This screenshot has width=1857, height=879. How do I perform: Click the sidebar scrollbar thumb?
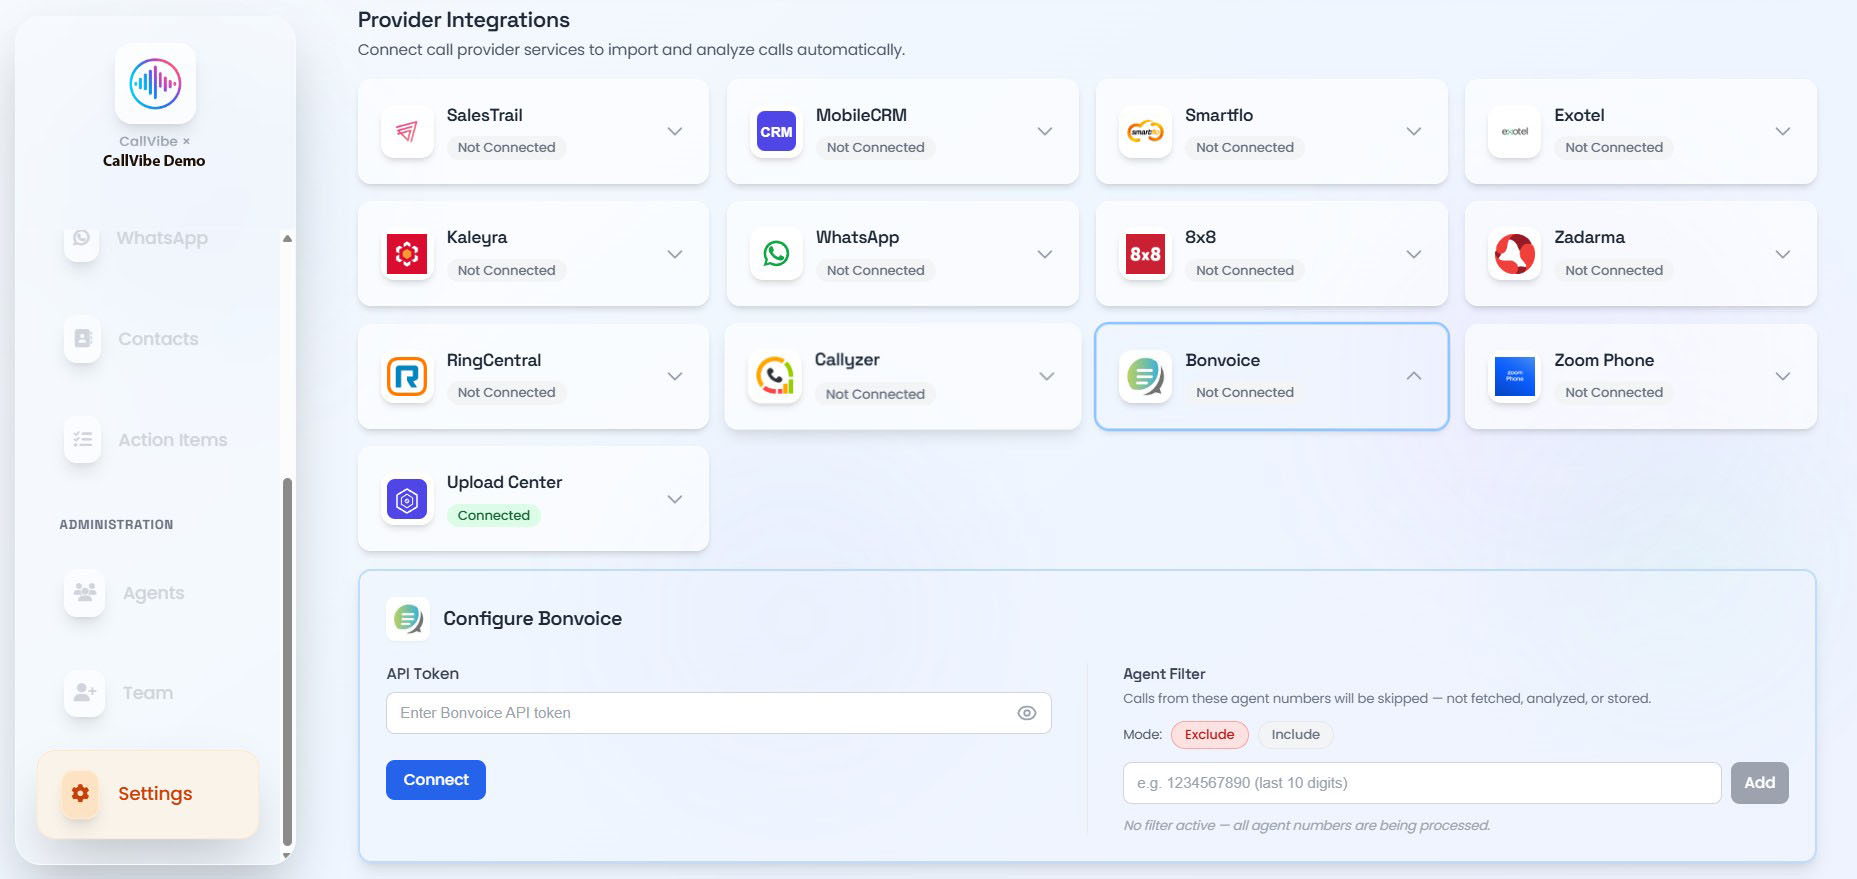(288, 662)
